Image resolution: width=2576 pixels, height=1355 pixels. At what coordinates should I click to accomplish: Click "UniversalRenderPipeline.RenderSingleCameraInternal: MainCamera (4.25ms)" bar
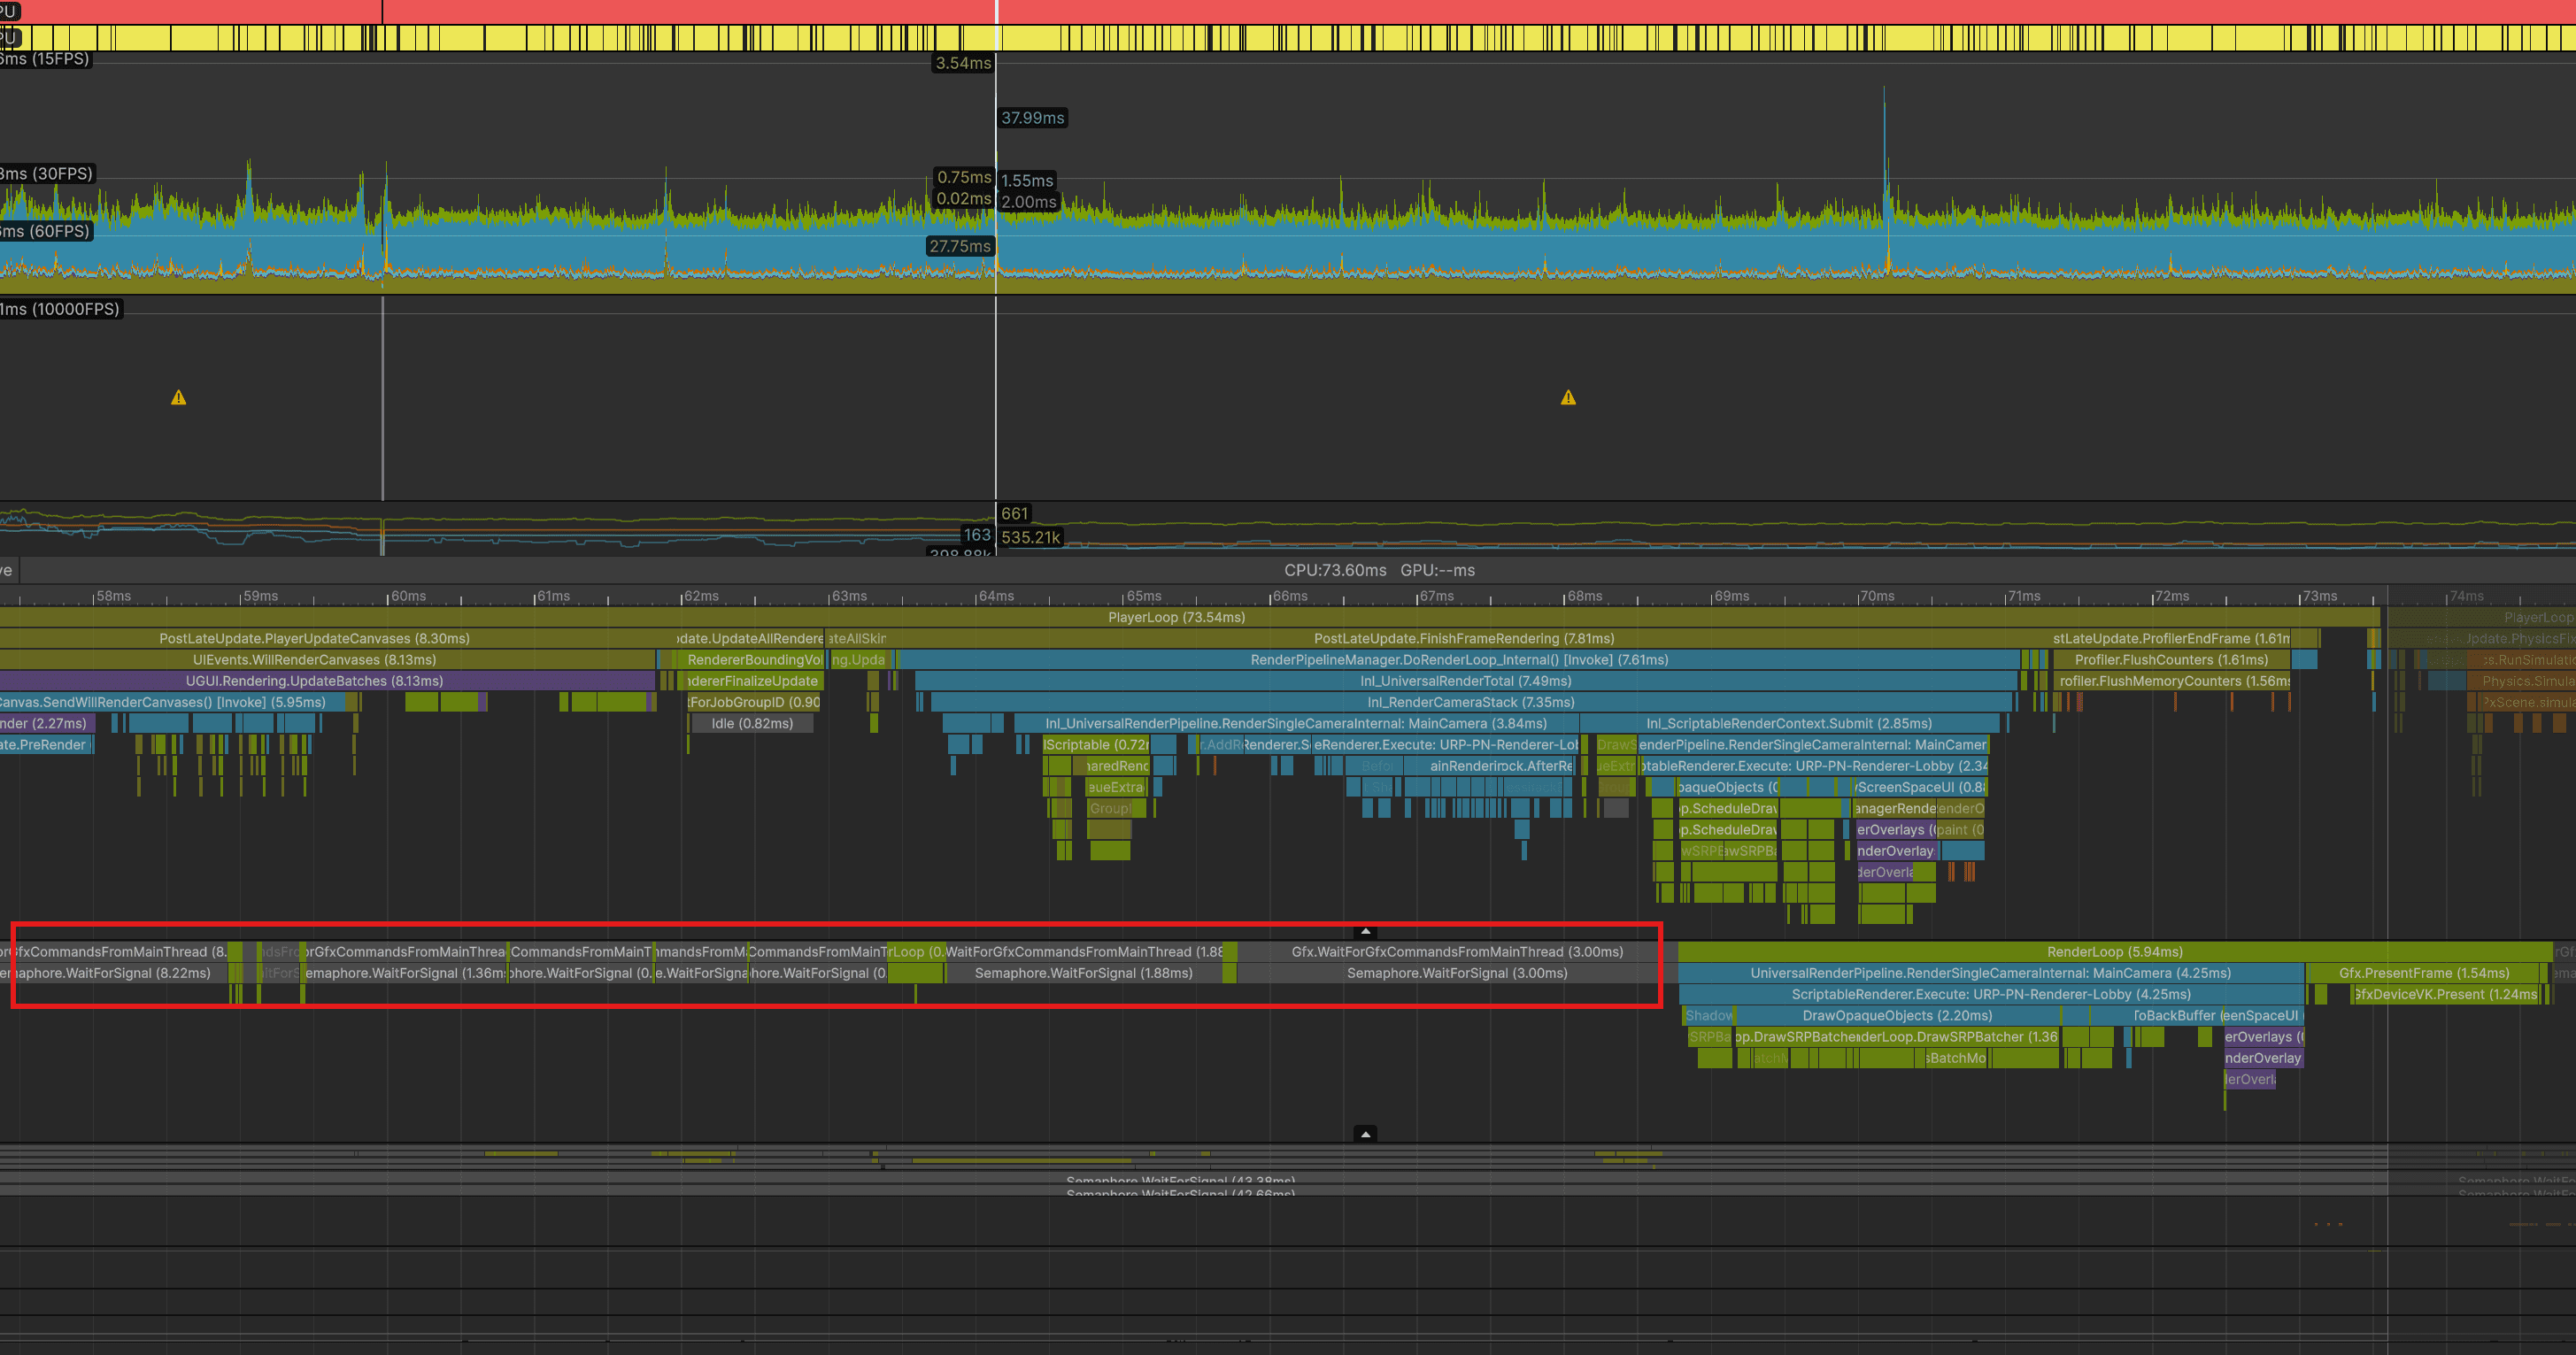(1991, 973)
